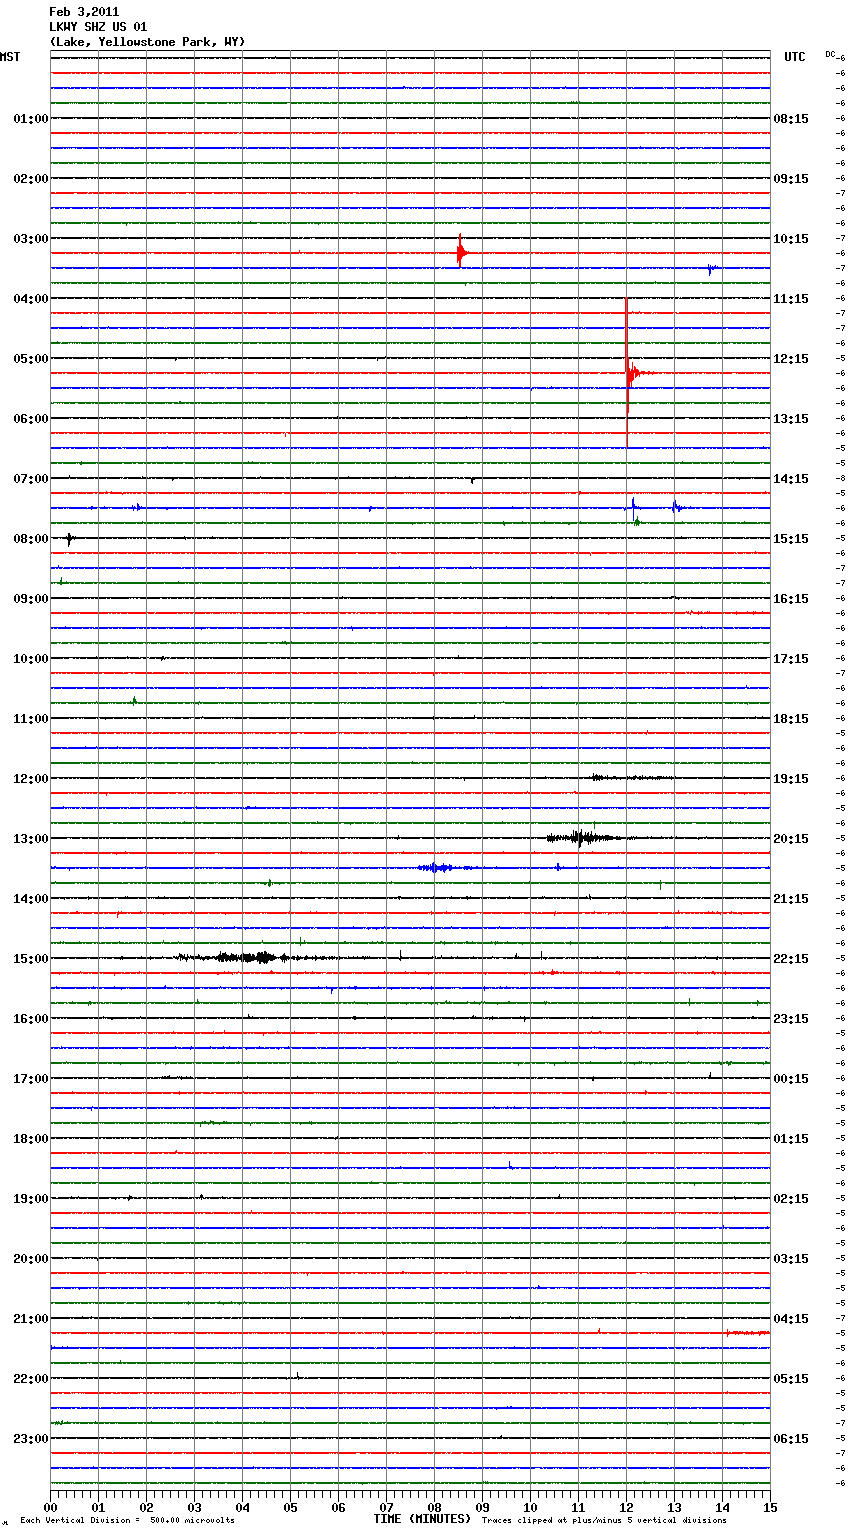The height and width of the screenshot is (1534, 850).
Task: Click the 06:15 UTC time label
Action: pos(791,1439)
